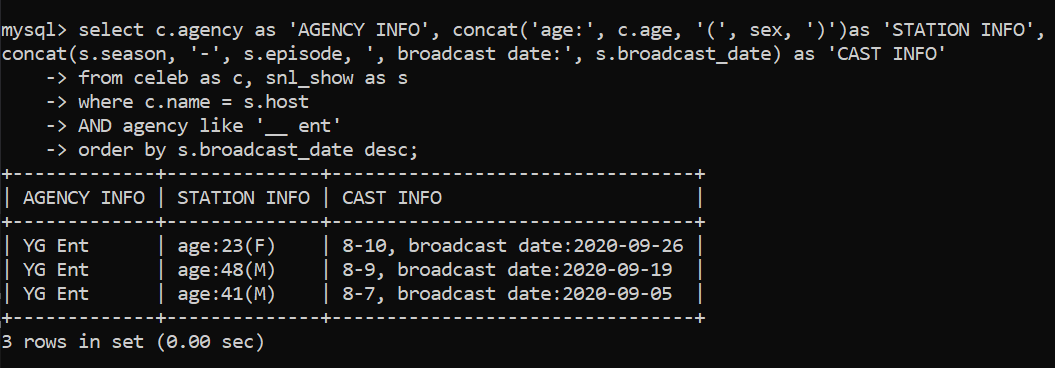Click the 8-7 broadcast date 2020-09-05 cell
Viewport: 1055px width, 368px height.
coord(507,295)
